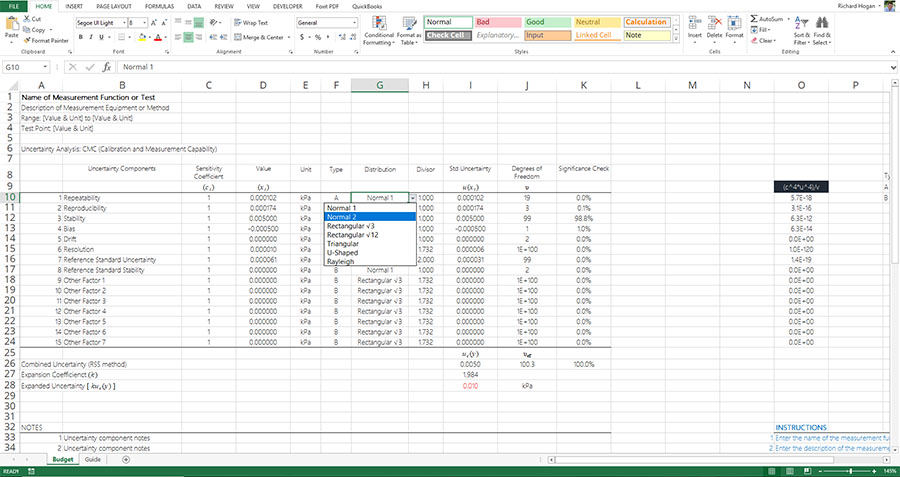Click the Decrease Font Size icon
900x477 pixels.
165,23
